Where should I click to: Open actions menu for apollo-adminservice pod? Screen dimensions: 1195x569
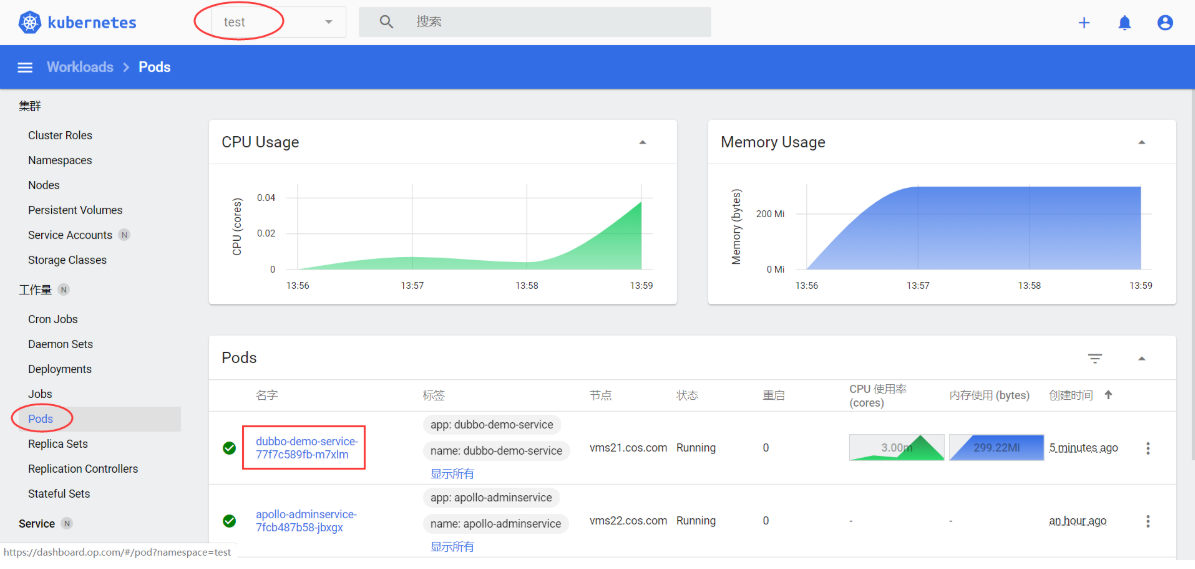point(1148,521)
